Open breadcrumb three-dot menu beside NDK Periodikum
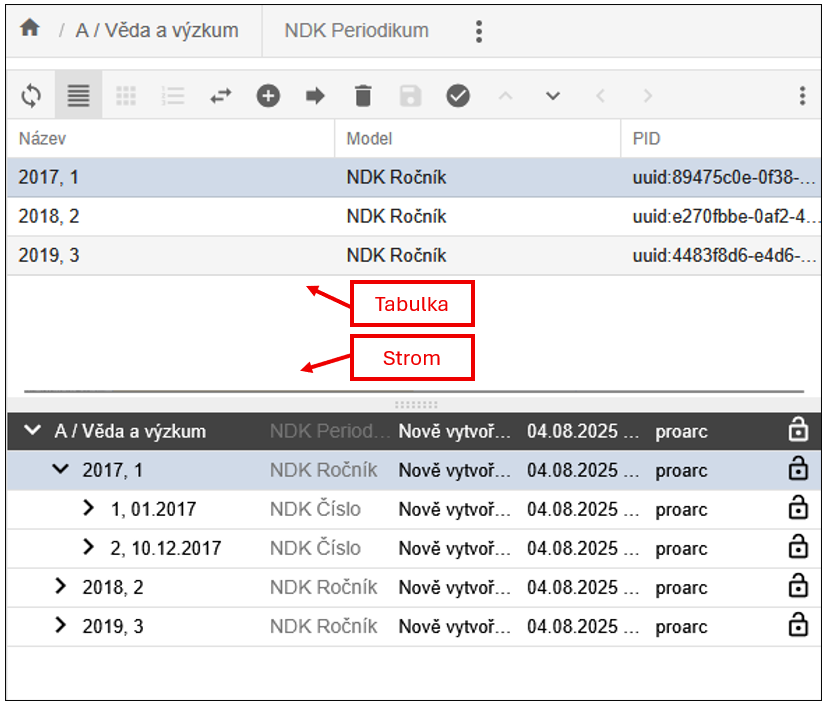828x705 pixels. coord(479,31)
